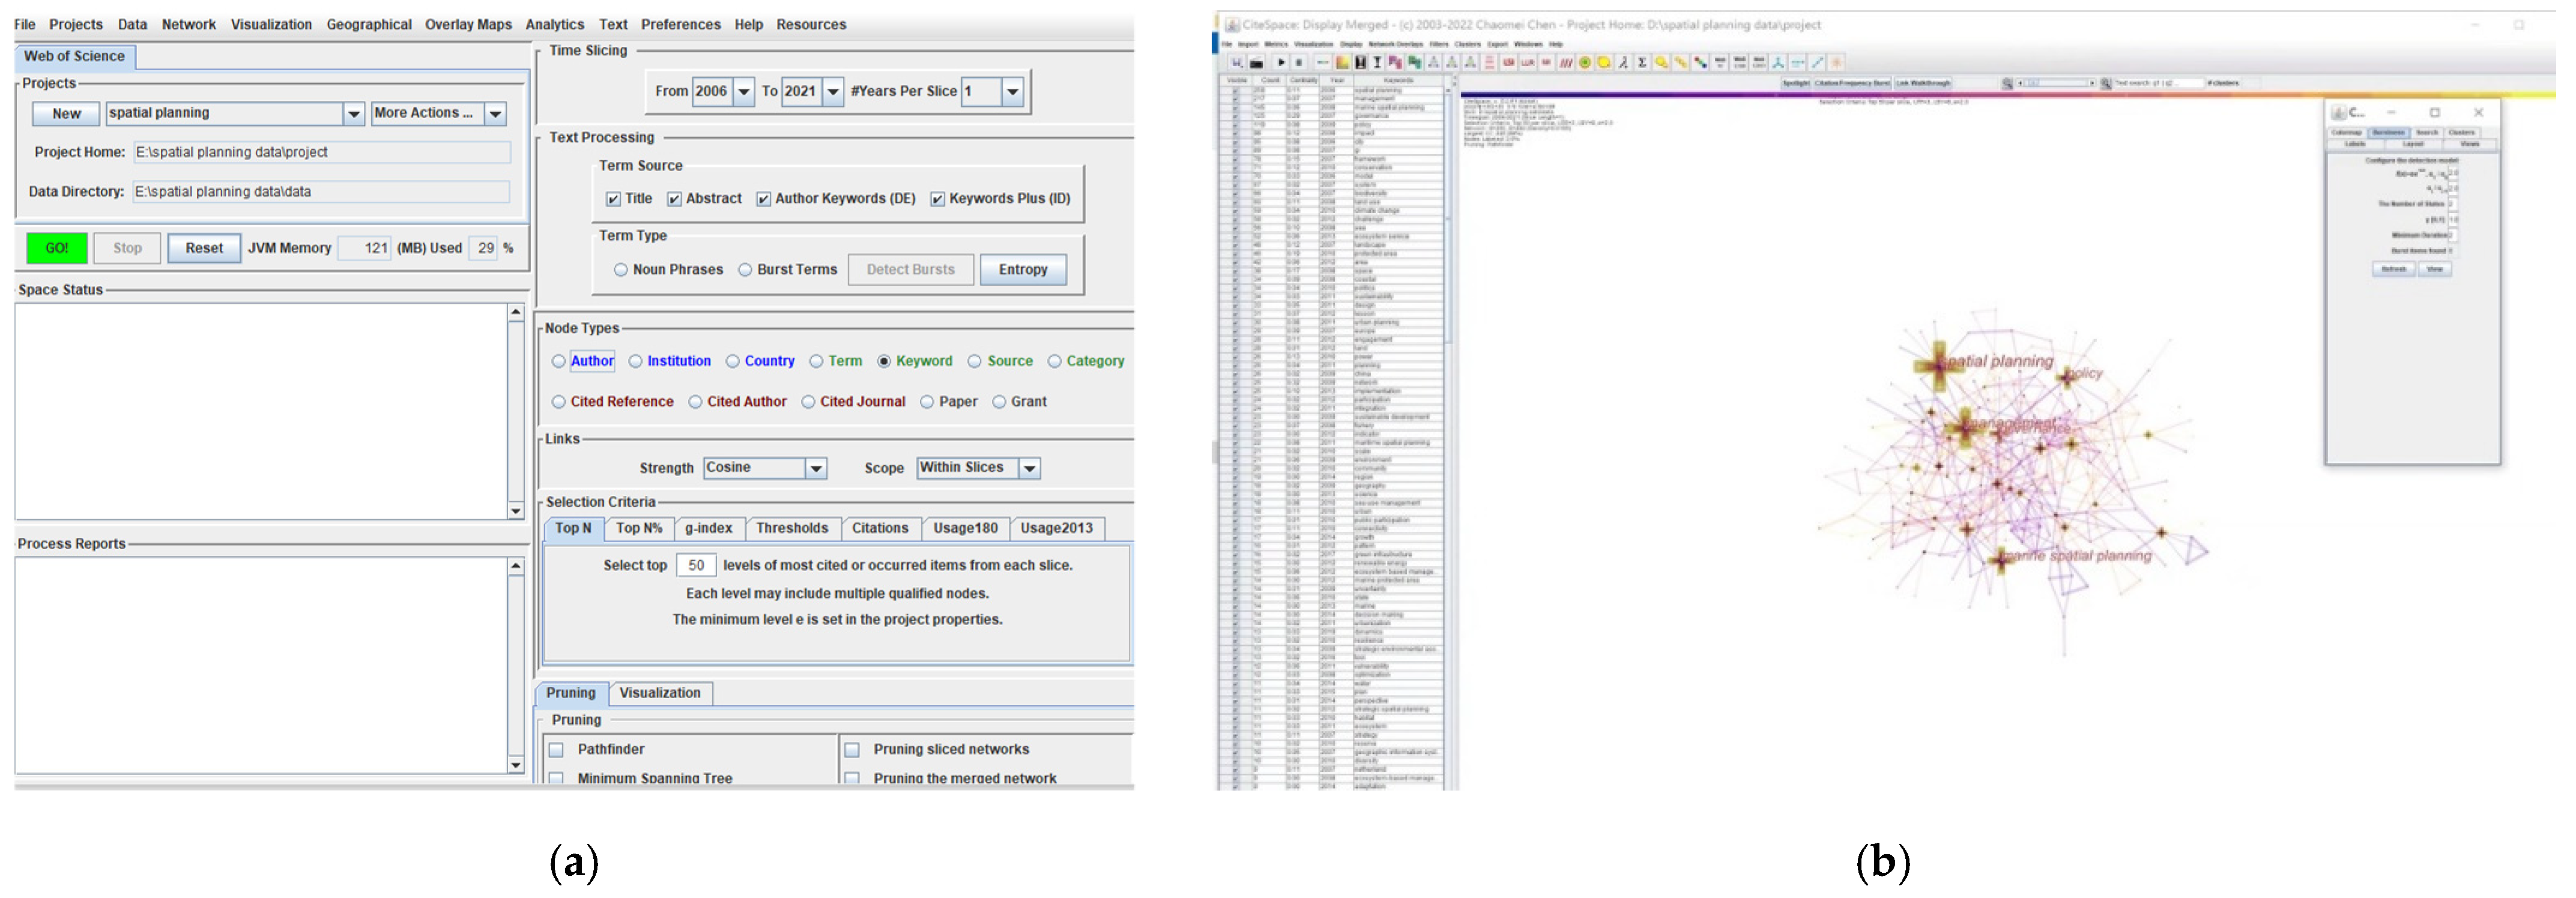Click the lambda toolbar icon
Screen dimensions: 2576x898
pyautogui.click(x=1624, y=62)
